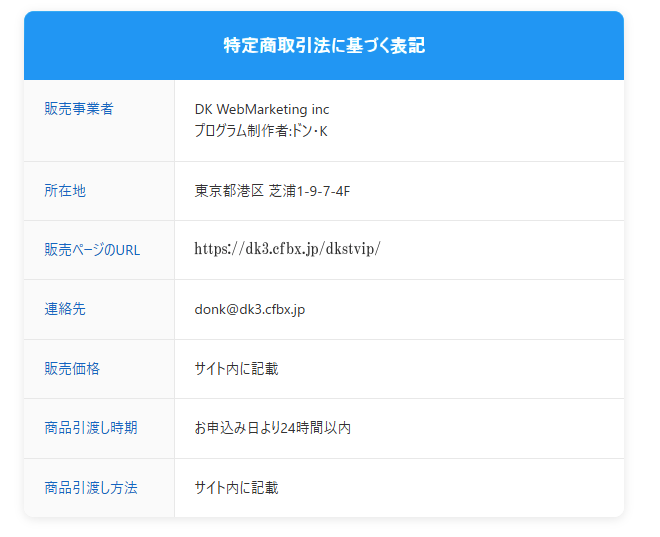The height and width of the screenshot is (537, 660).
Task: Select the address 東京都港区 芝浦1-9-7-4F
Action: tap(272, 191)
